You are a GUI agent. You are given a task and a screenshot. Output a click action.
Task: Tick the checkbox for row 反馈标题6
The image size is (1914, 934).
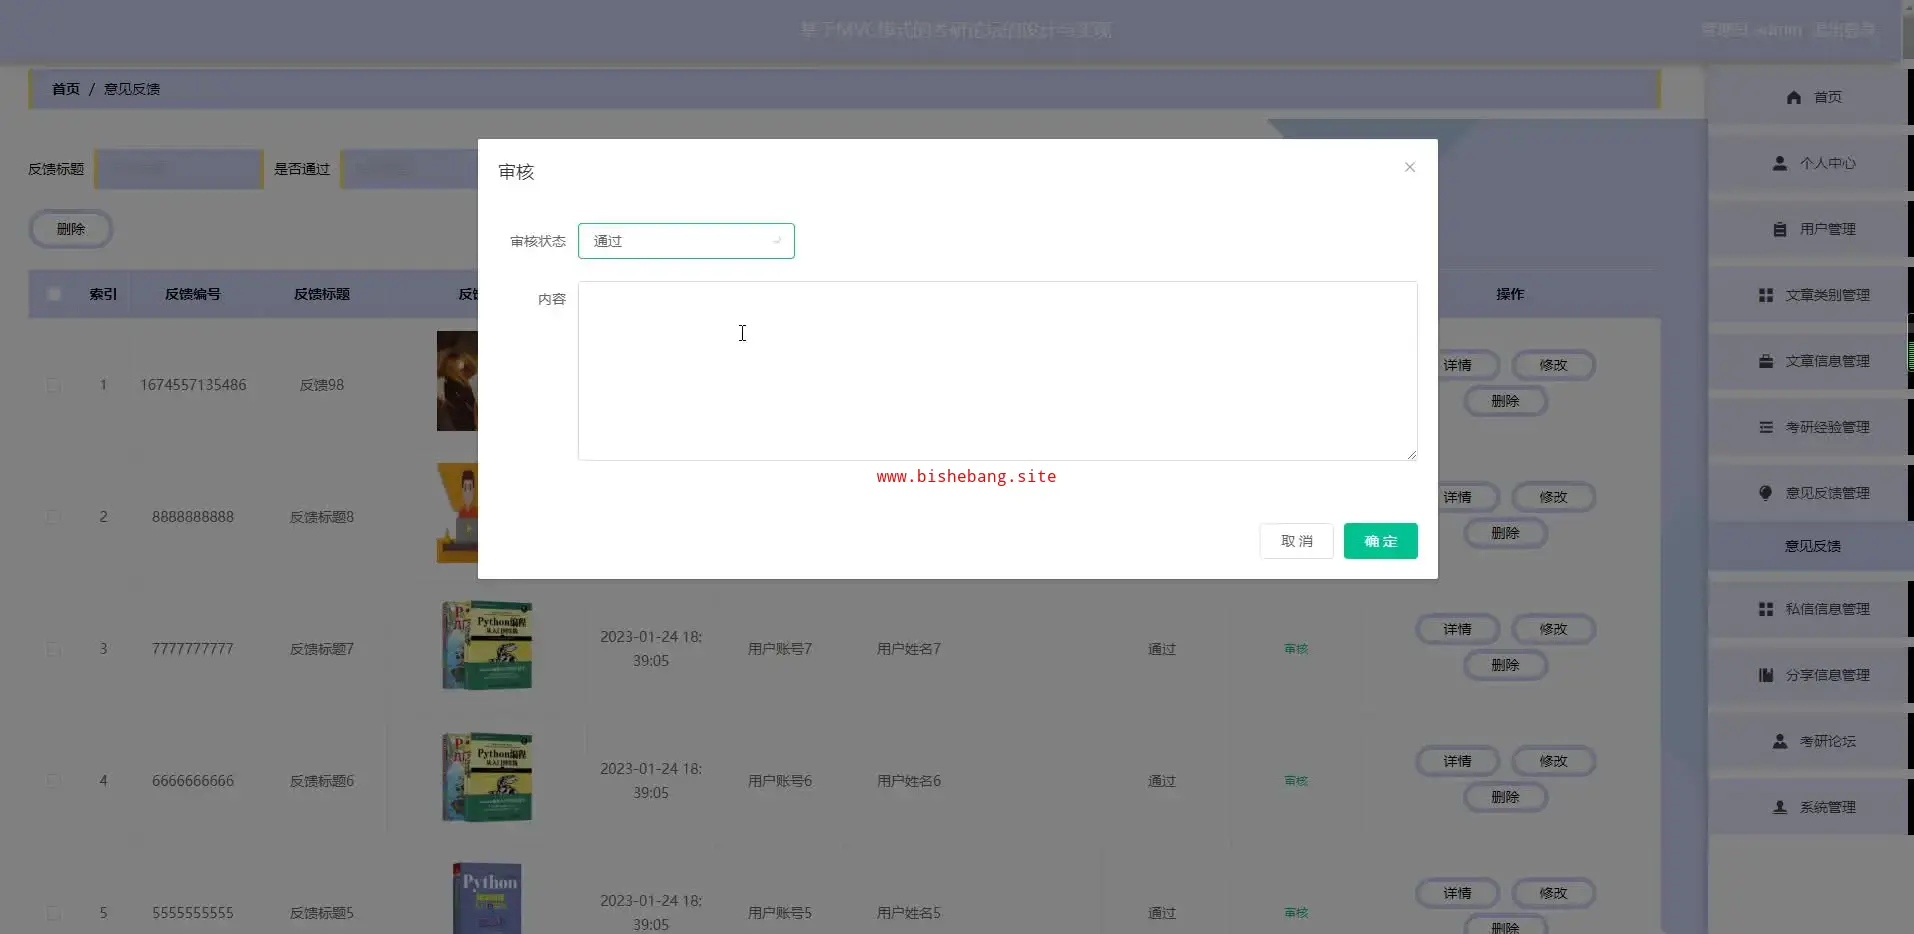(54, 781)
